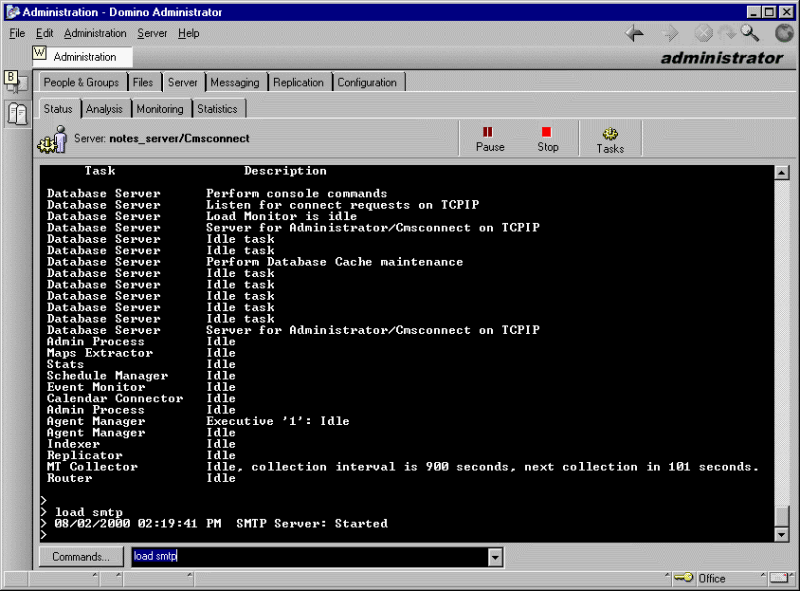Viewport: 800px width, 591px height.
Task: Click the 'Calendar Connector' task row
Action: (x=141, y=398)
